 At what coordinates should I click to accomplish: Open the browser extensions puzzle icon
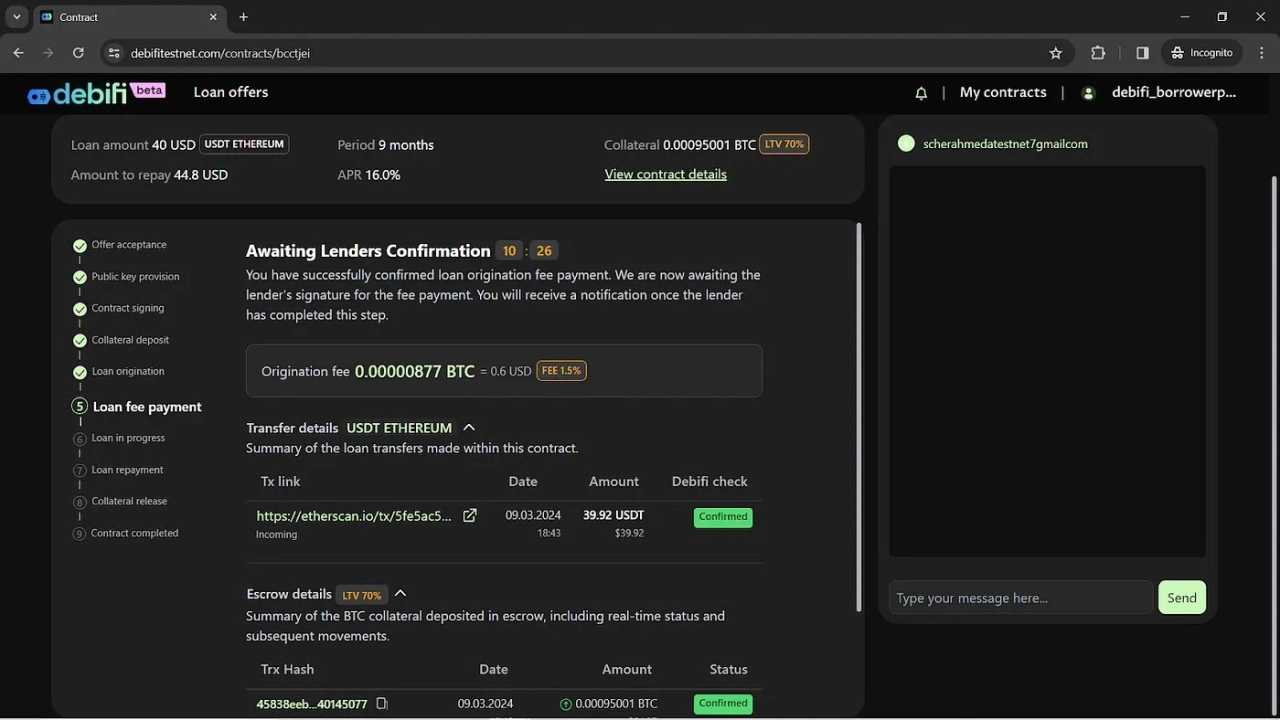(x=1098, y=53)
